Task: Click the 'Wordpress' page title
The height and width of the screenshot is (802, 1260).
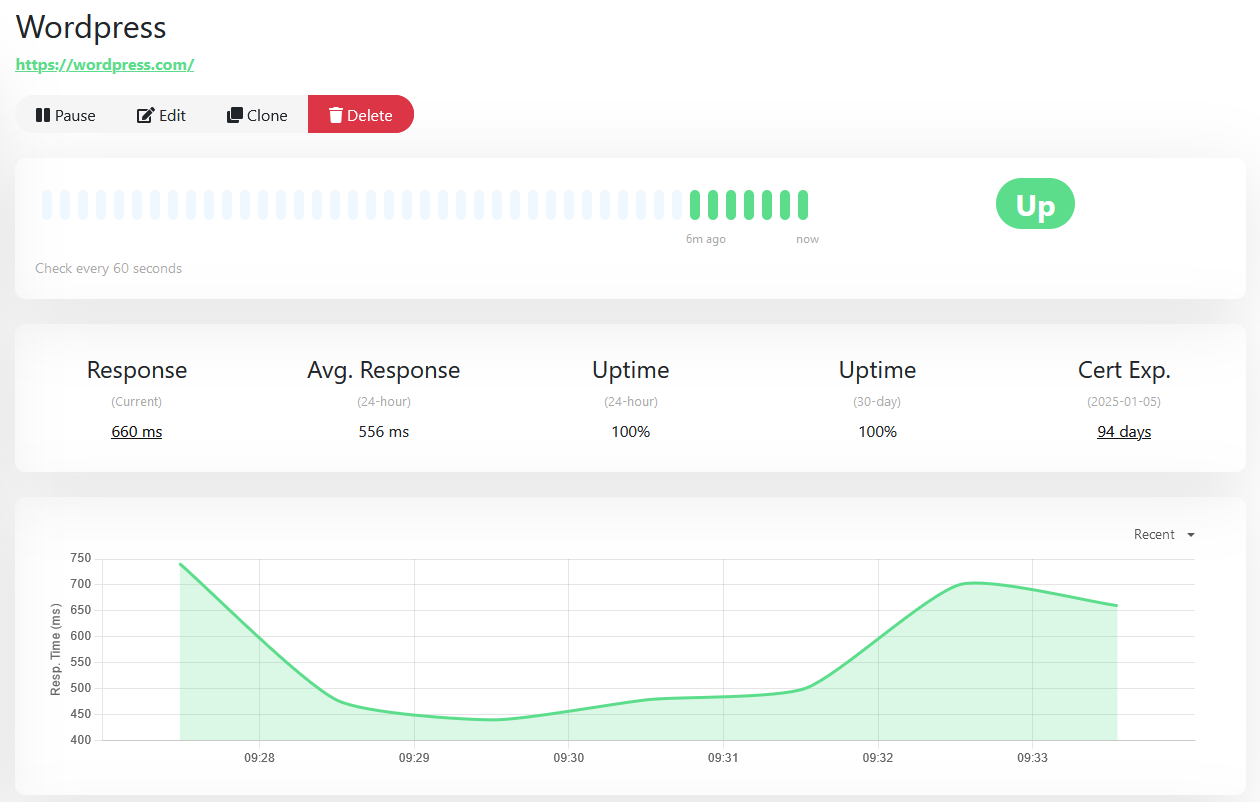Action: coord(90,27)
